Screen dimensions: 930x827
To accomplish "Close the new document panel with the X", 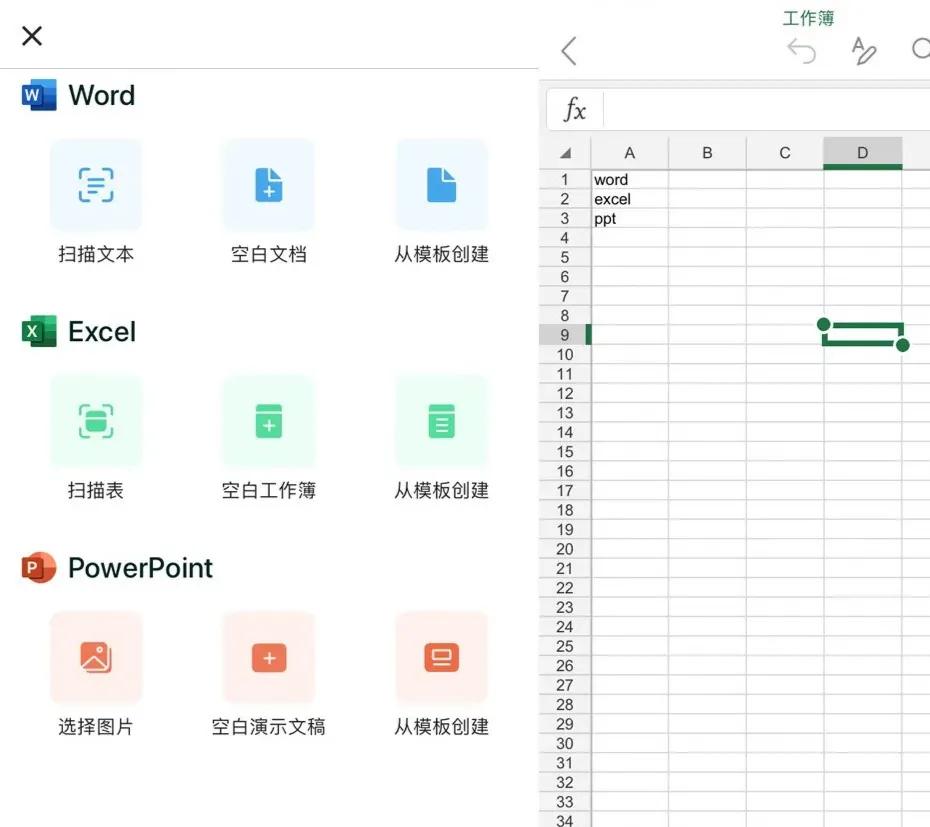I will 31,35.
